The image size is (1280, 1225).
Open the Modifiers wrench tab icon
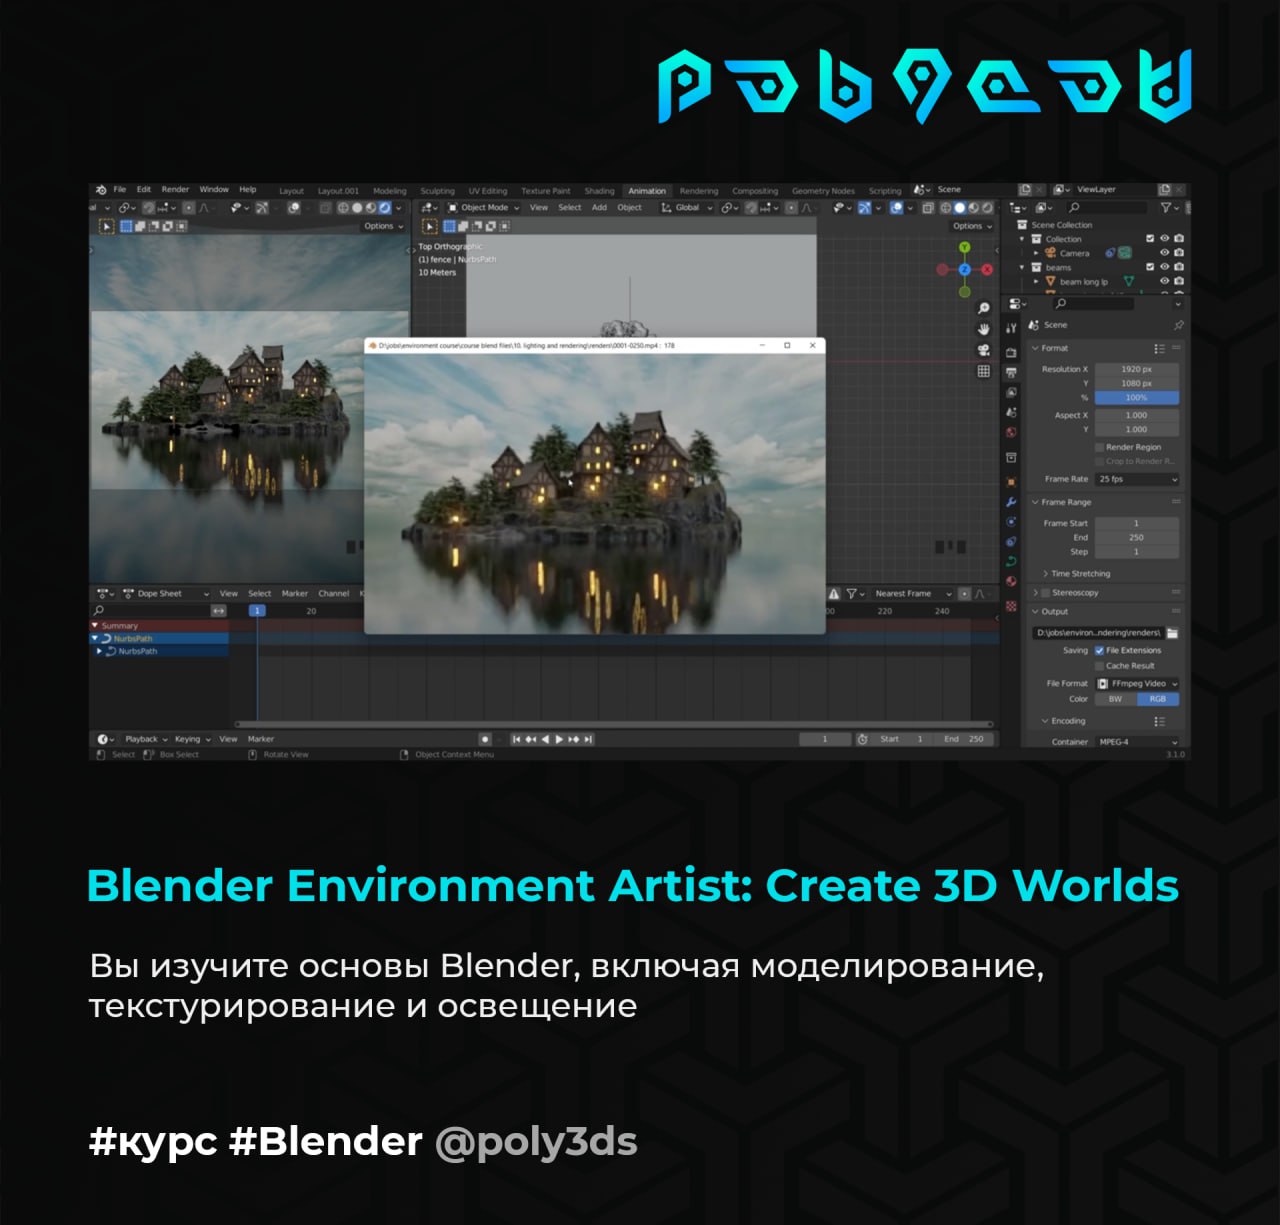(x=1011, y=502)
